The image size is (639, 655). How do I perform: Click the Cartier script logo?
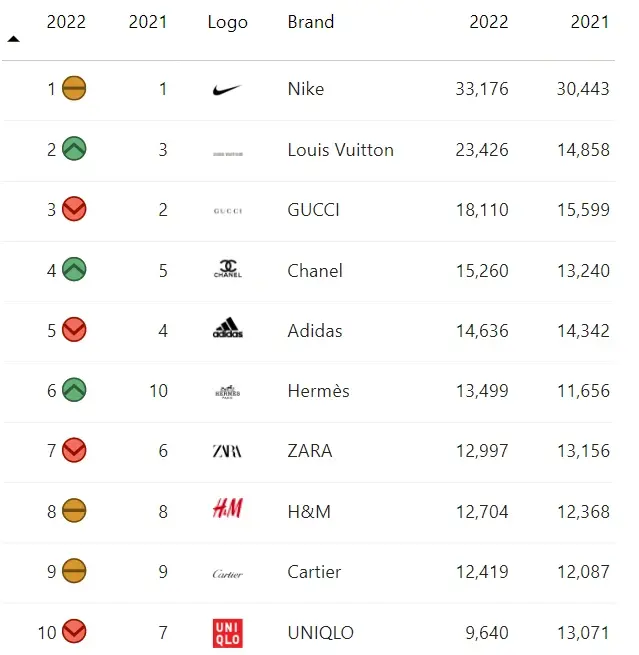point(228,574)
